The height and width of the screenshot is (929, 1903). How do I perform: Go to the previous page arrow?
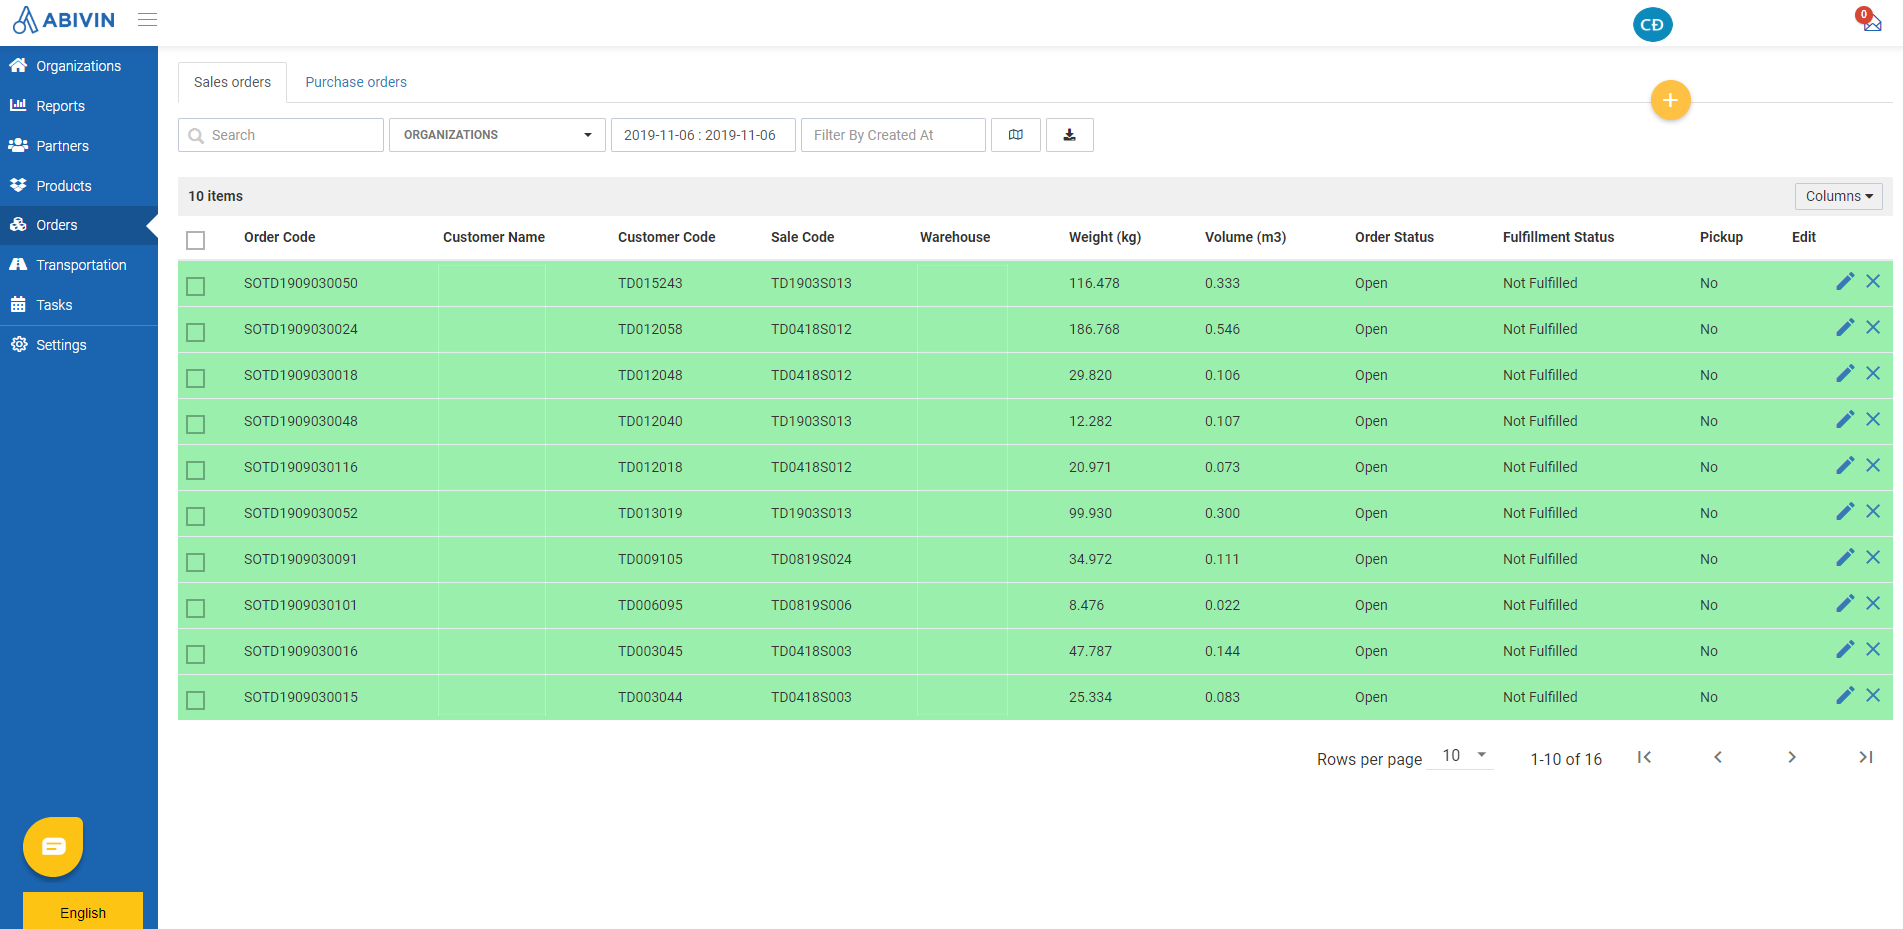[1718, 757]
